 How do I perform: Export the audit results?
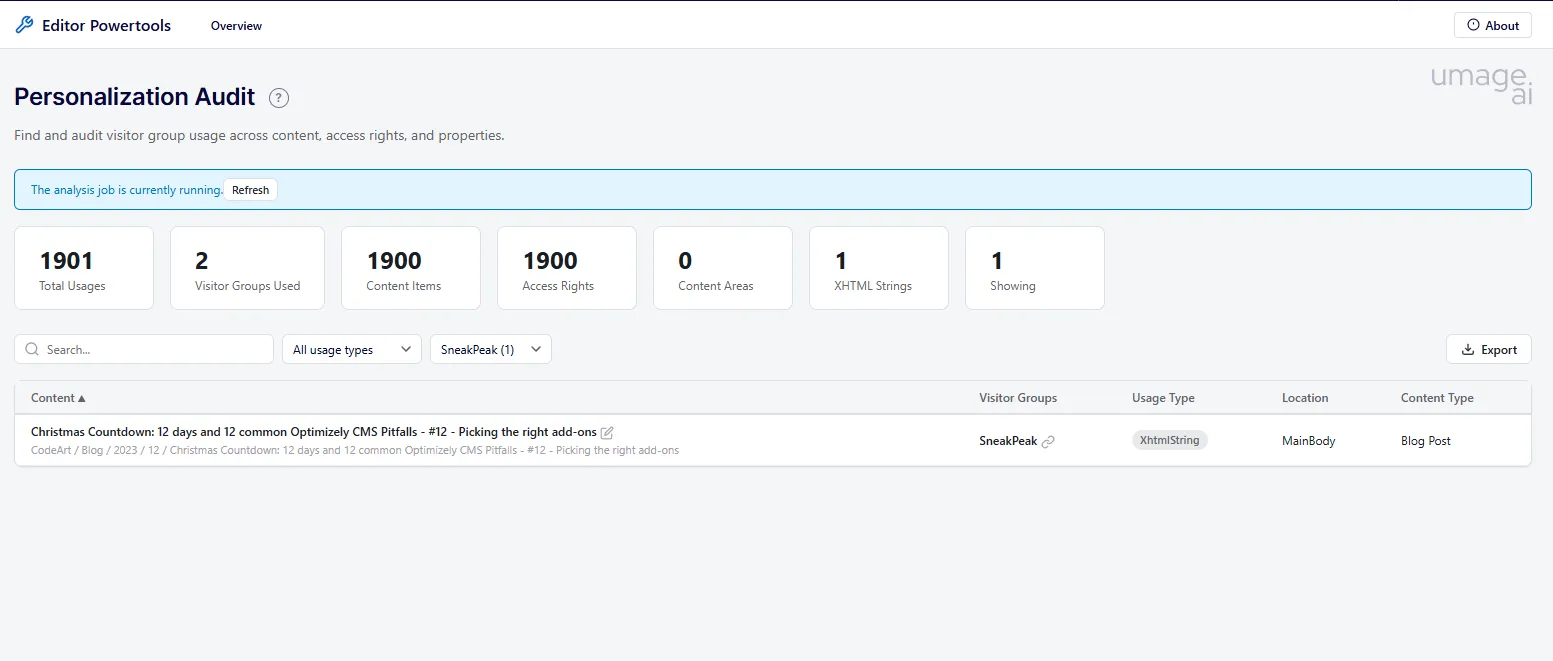point(1488,349)
